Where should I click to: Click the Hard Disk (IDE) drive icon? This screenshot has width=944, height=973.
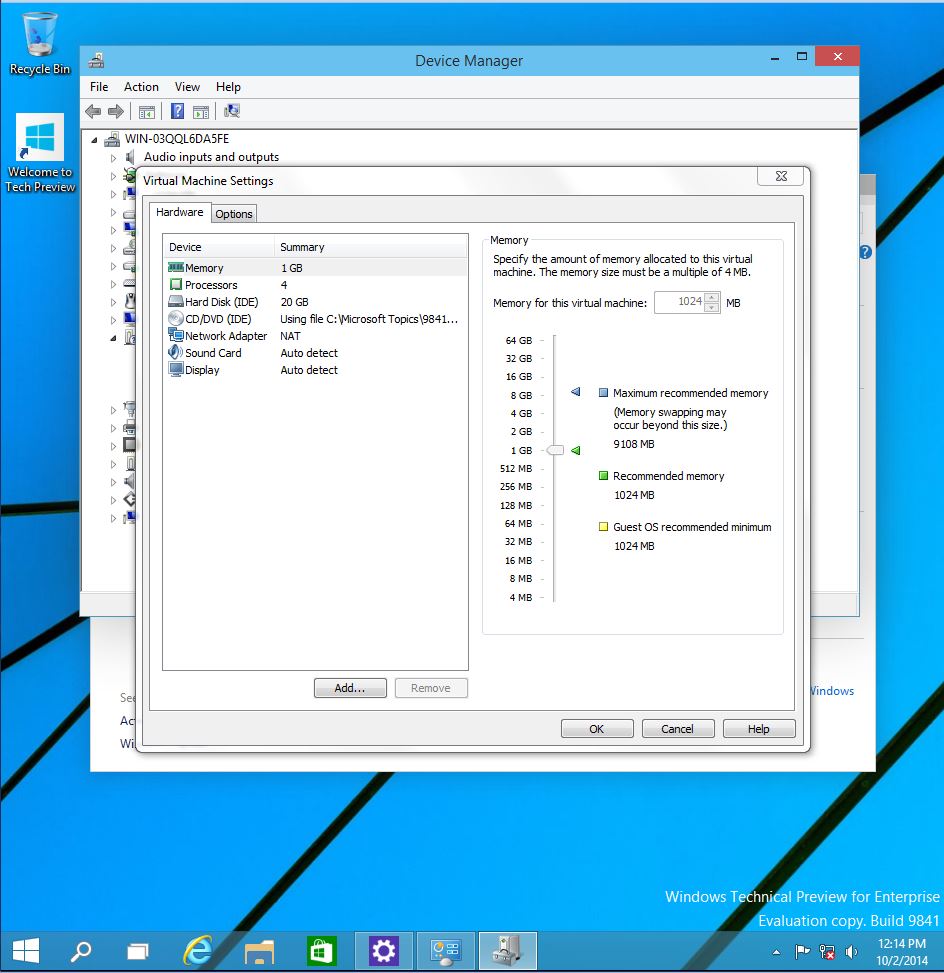tap(176, 302)
